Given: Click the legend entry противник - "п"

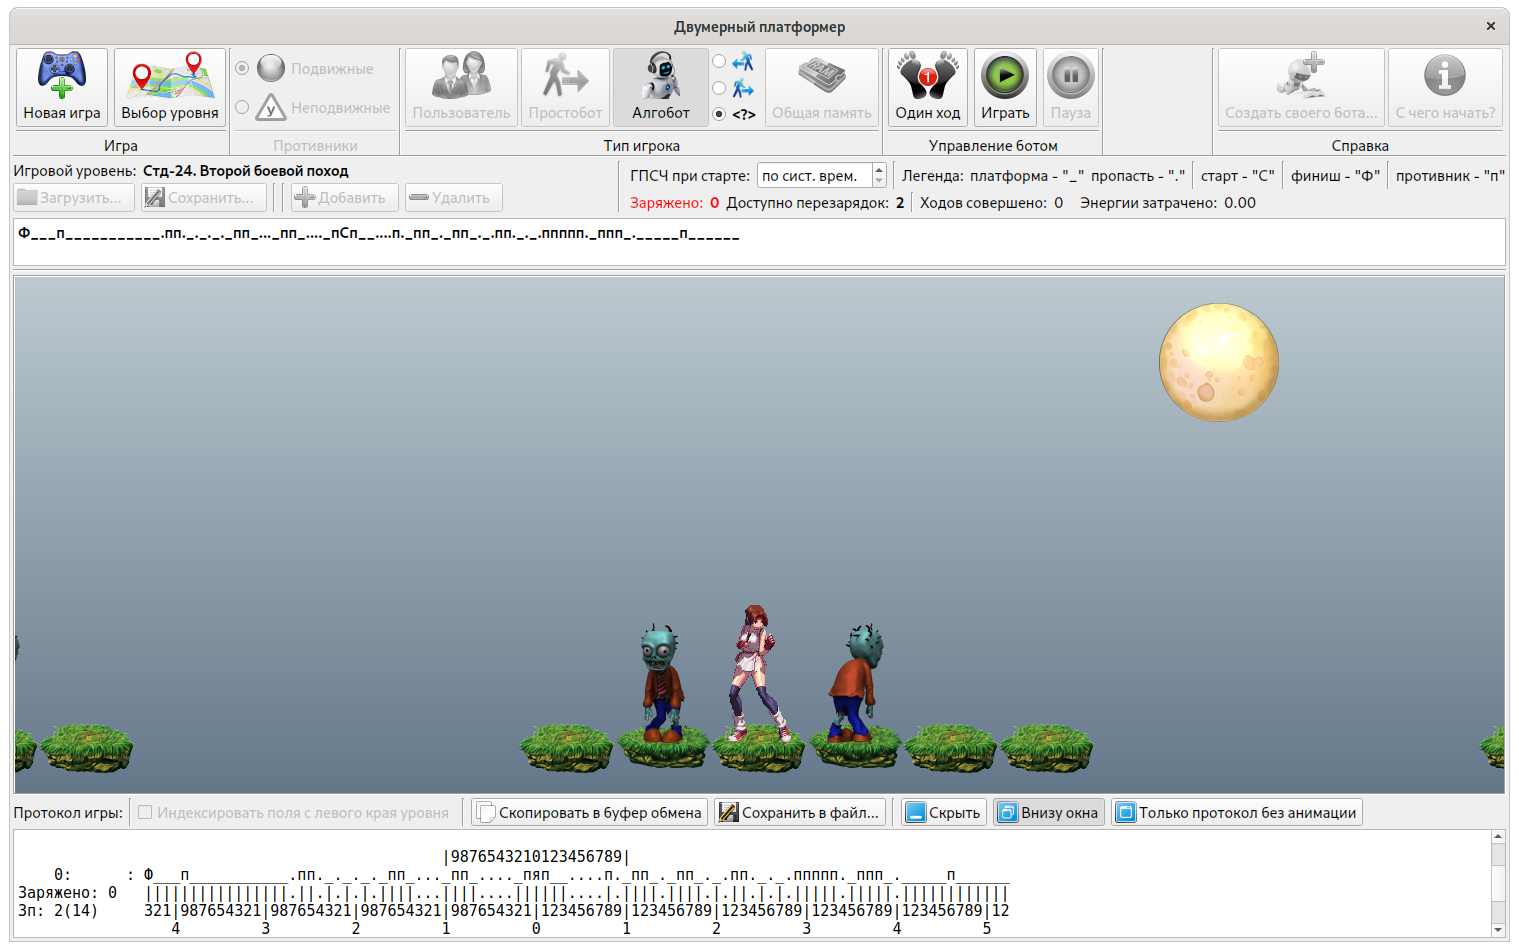Looking at the screenshot, I should pos(1450,176).
